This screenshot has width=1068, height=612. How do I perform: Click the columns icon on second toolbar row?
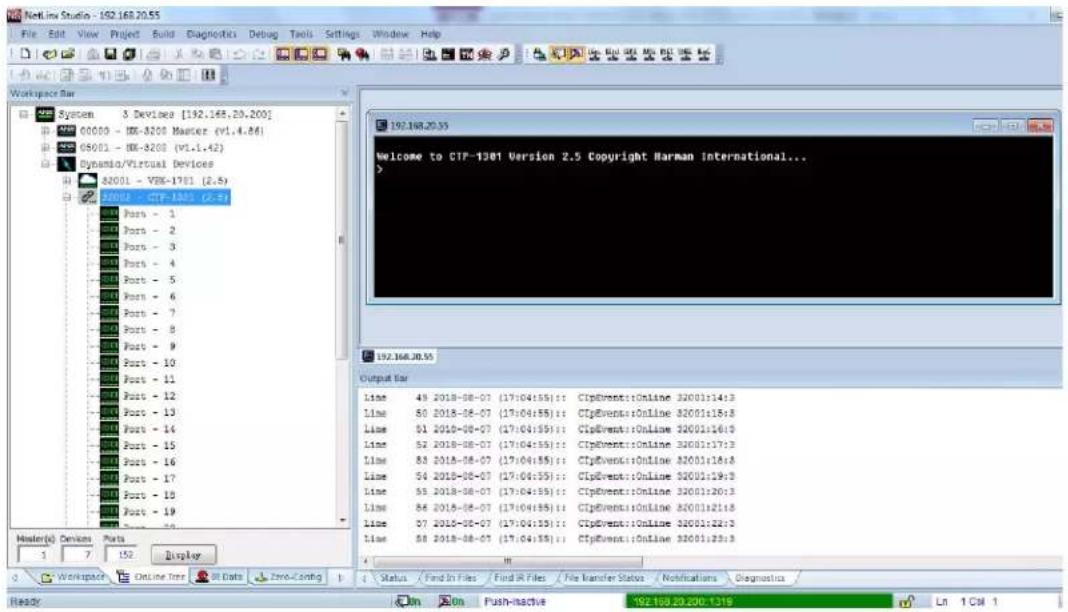coord(208,75)
